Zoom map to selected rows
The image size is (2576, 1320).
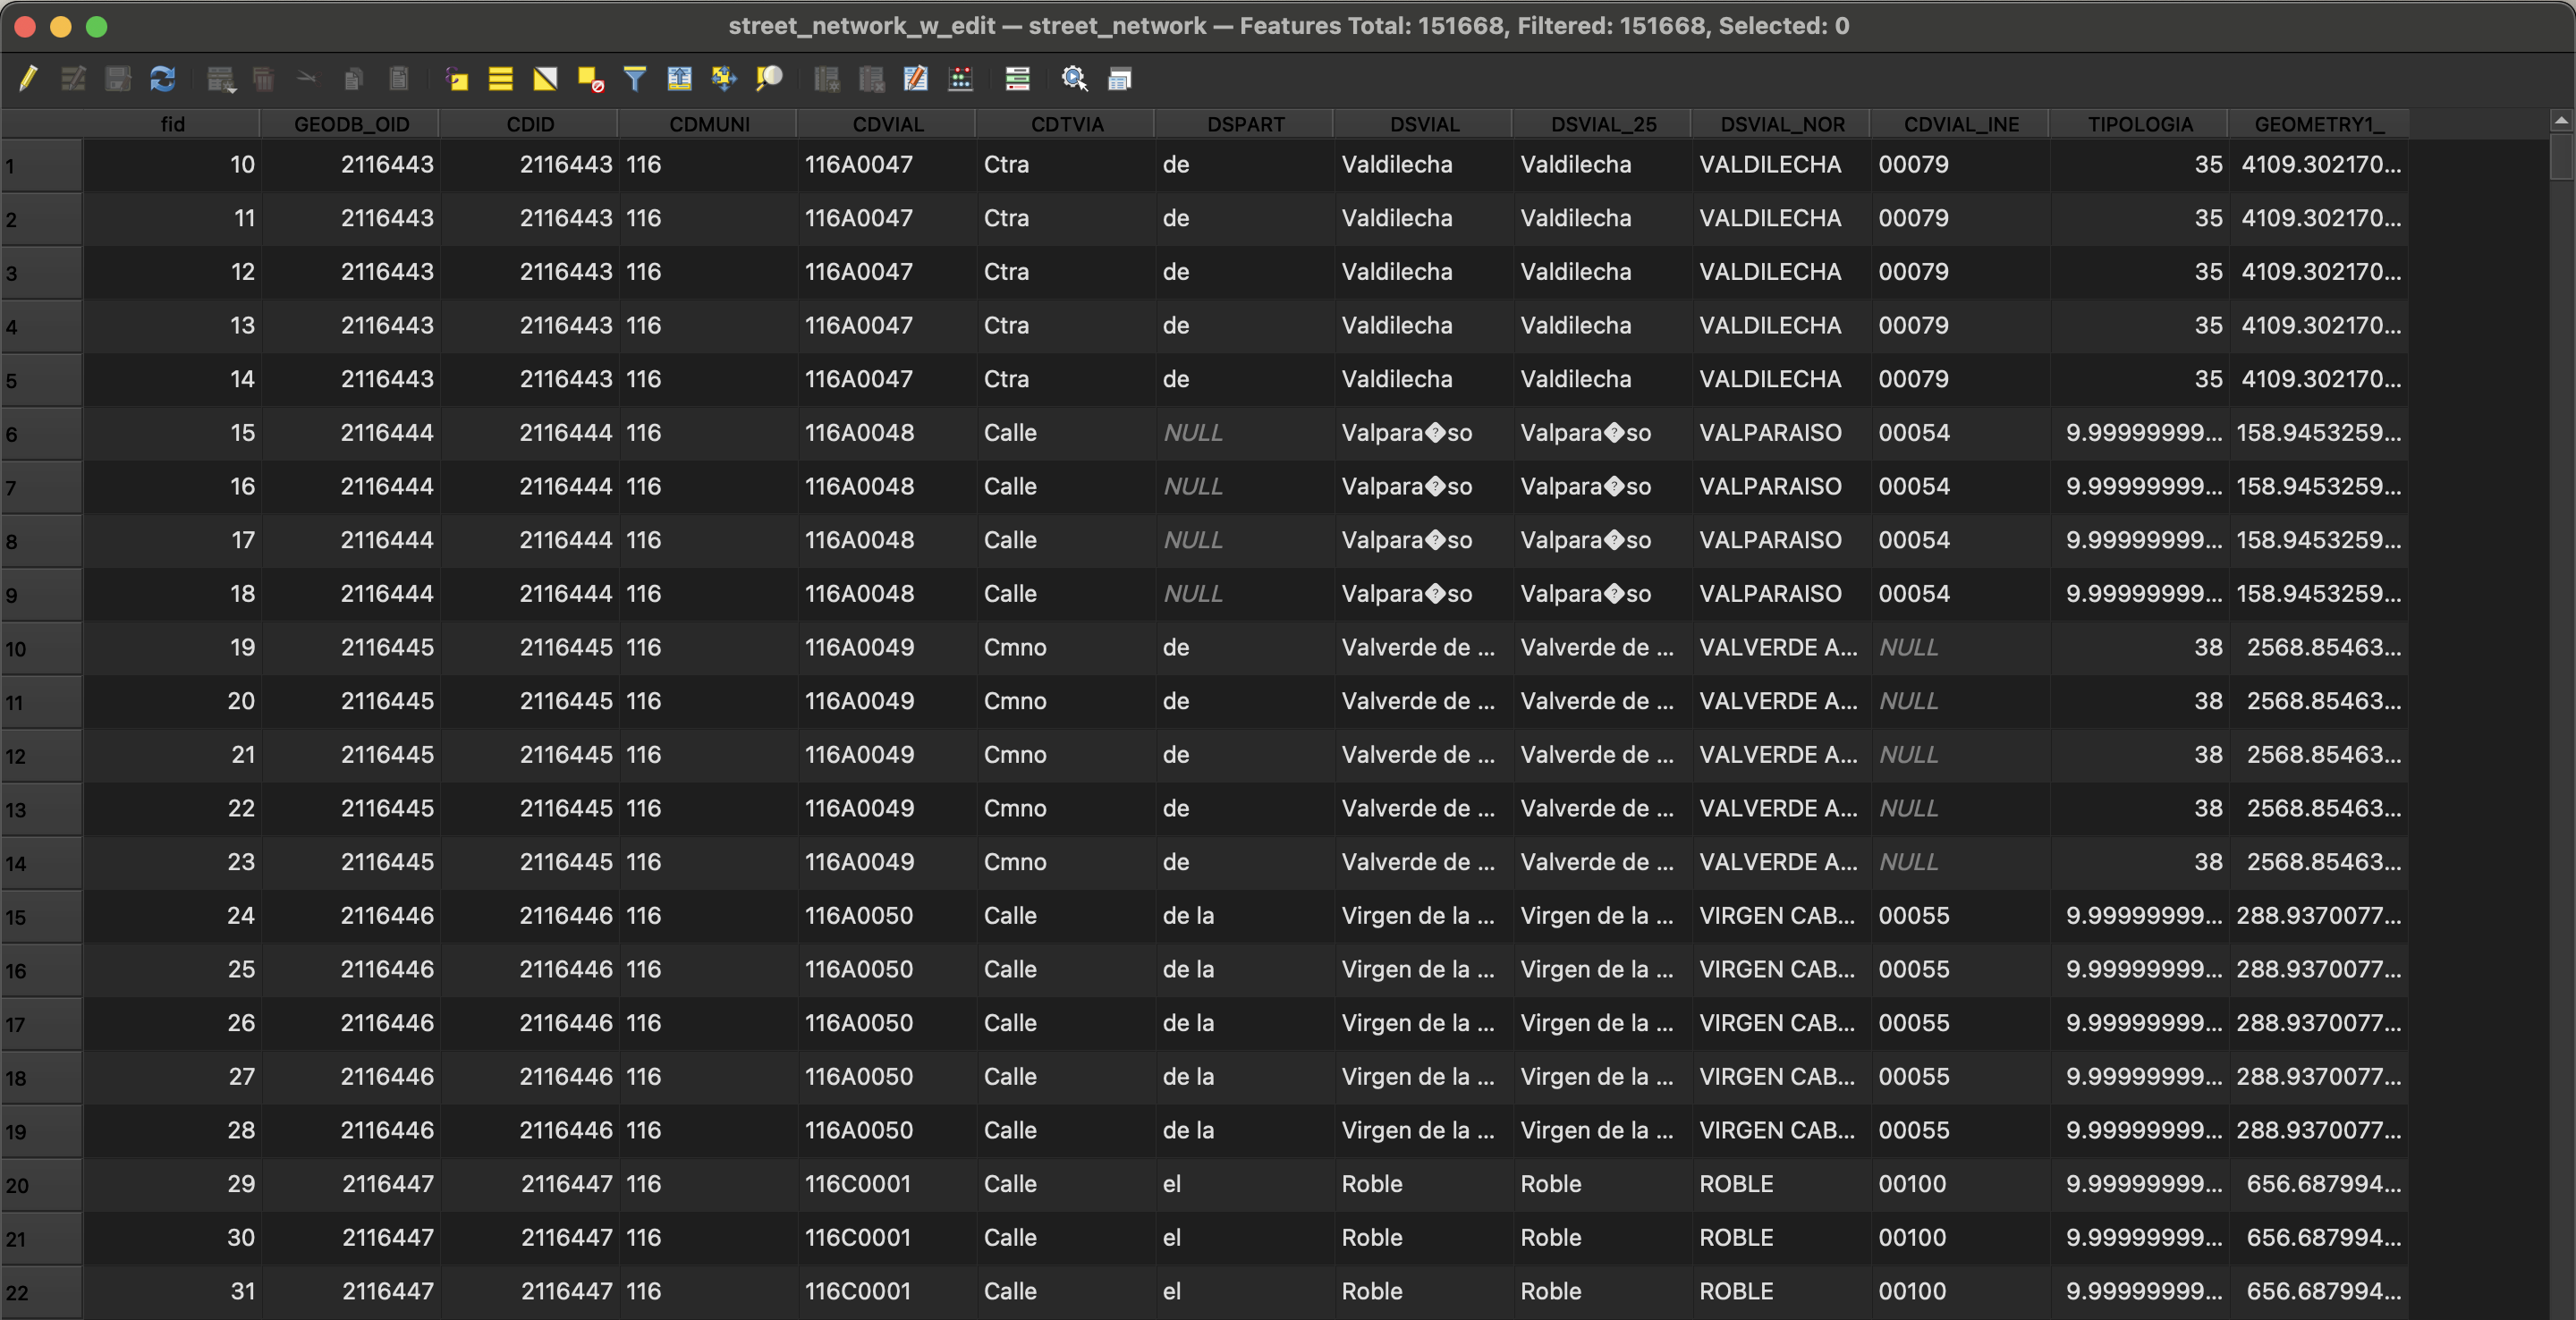pyautogui.click(x=768, y=78)
